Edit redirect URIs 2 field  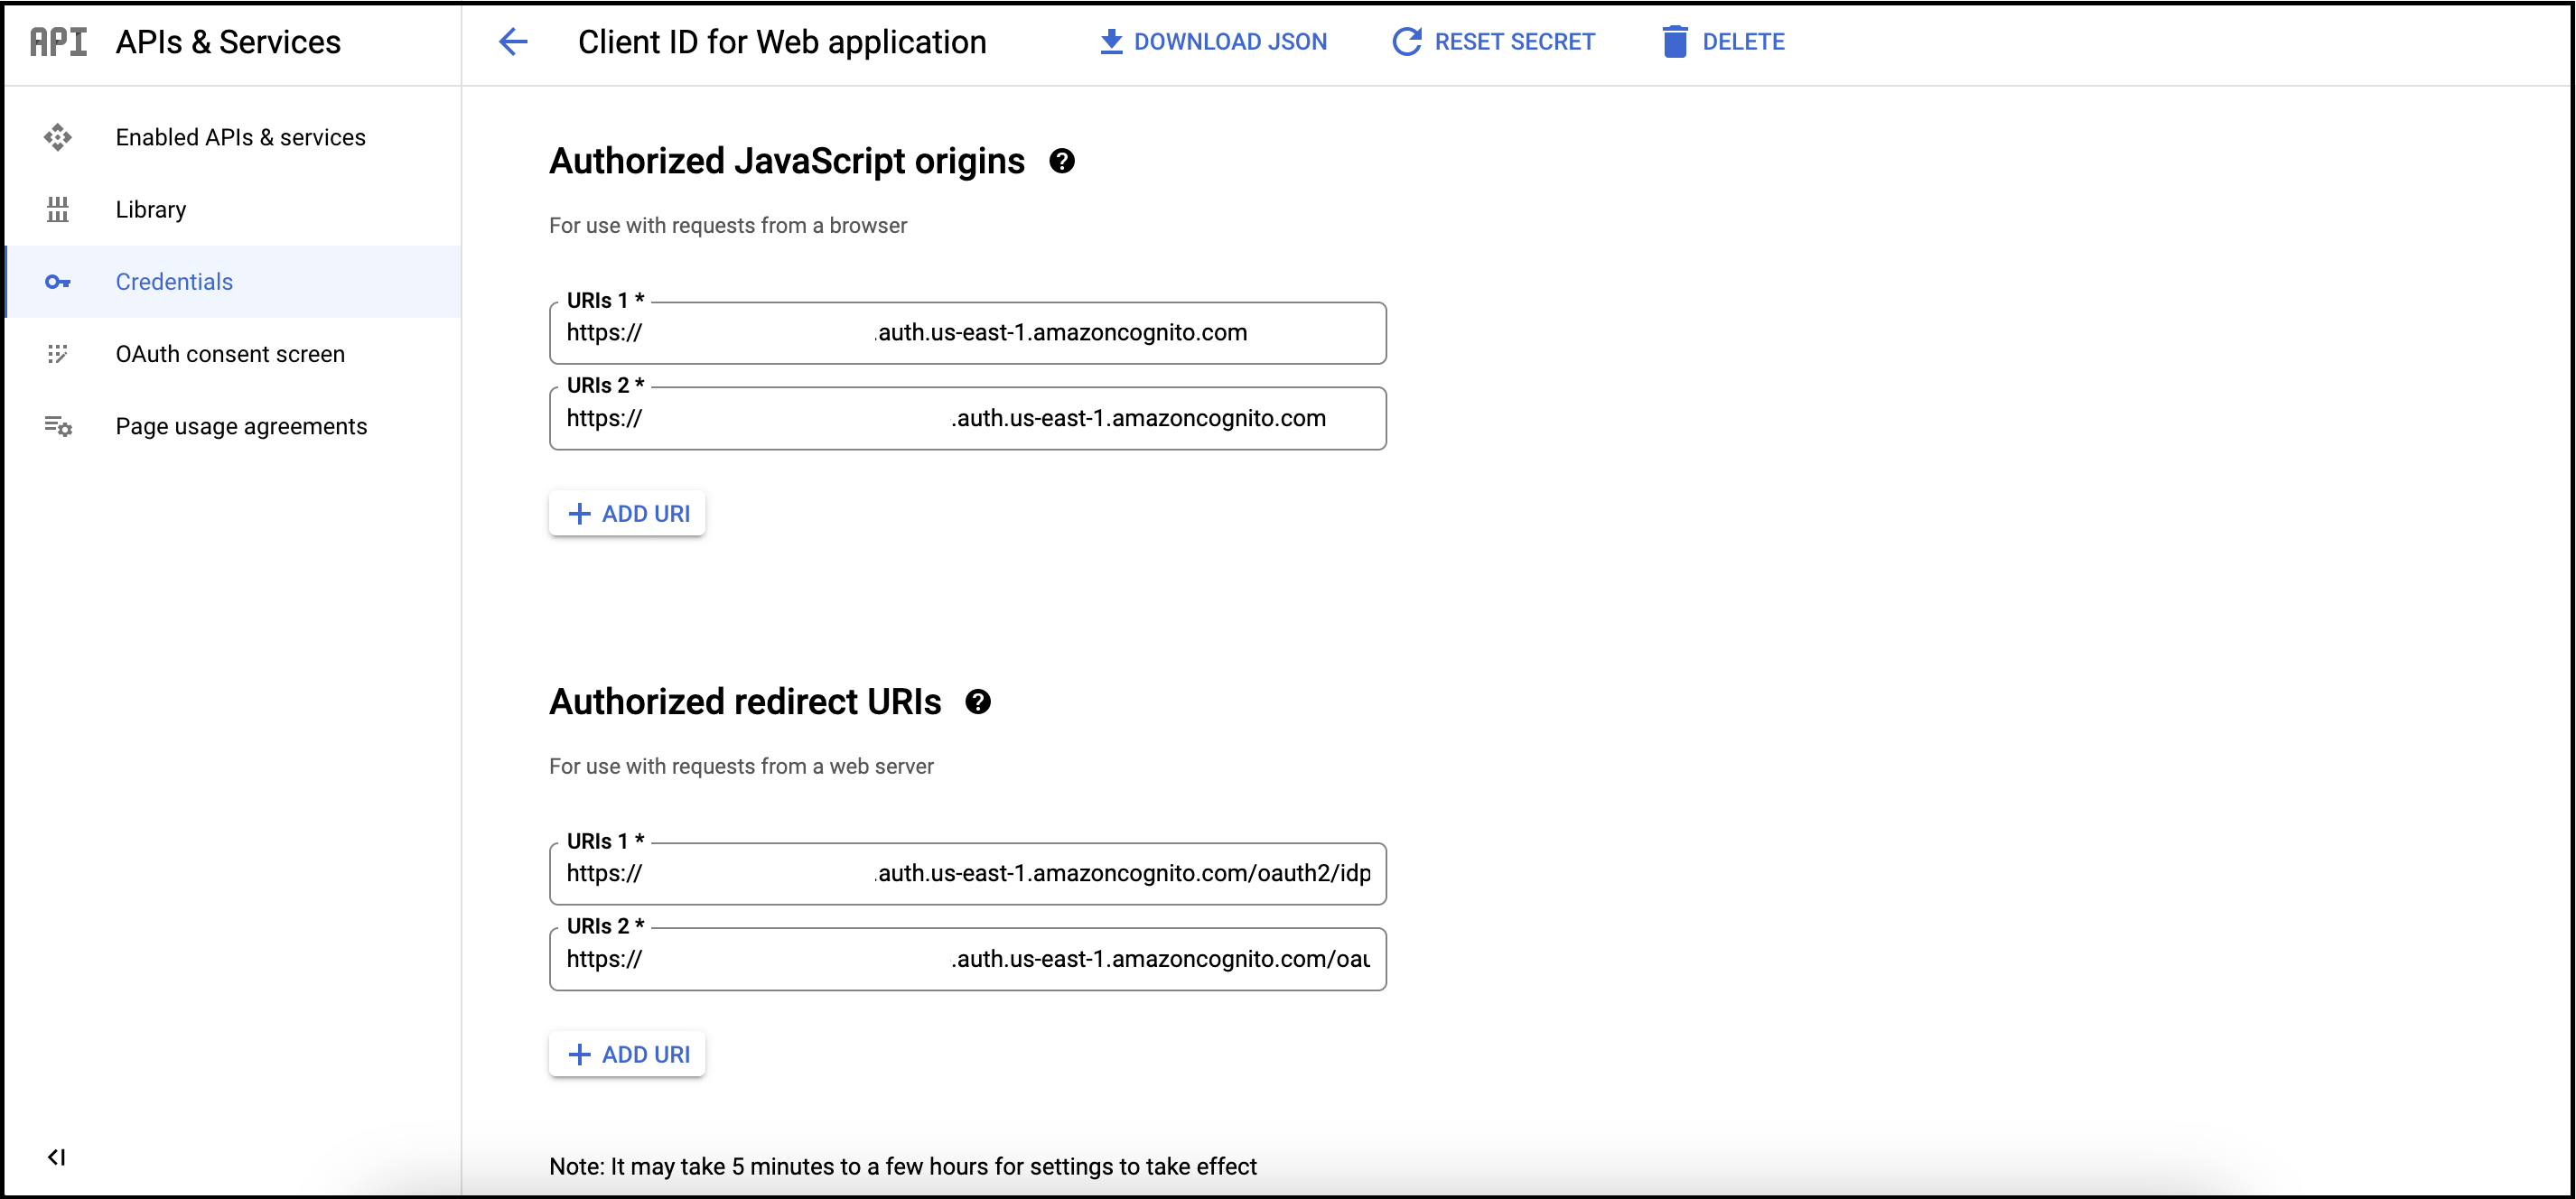coord(967,959)
